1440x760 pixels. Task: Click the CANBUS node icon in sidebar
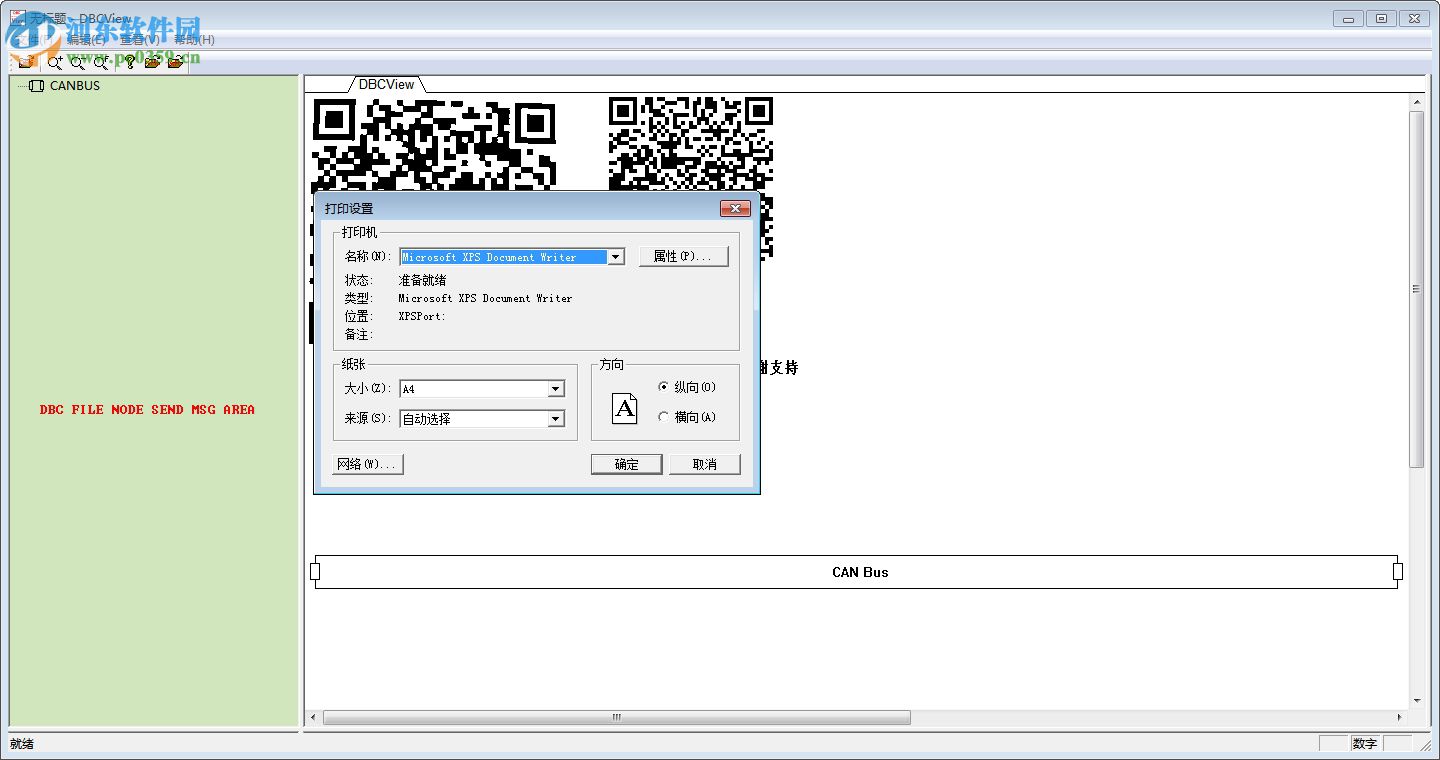[x=36, y=86]
